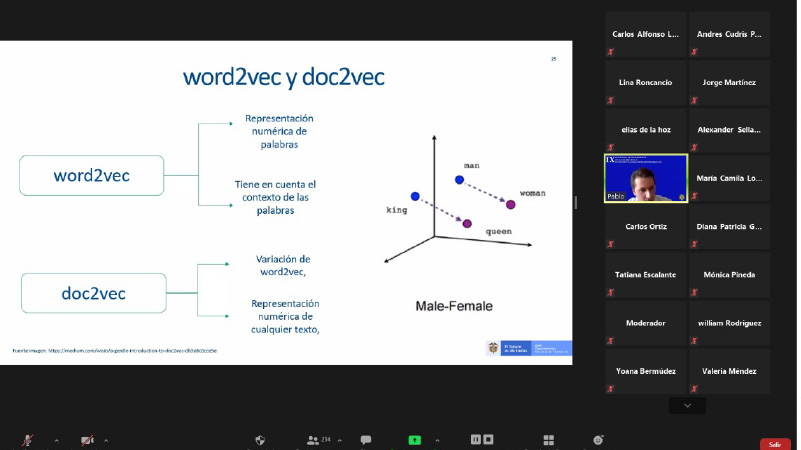
Task: Click the 'man' point label in the chart
Action: click(x=472, y=165)
